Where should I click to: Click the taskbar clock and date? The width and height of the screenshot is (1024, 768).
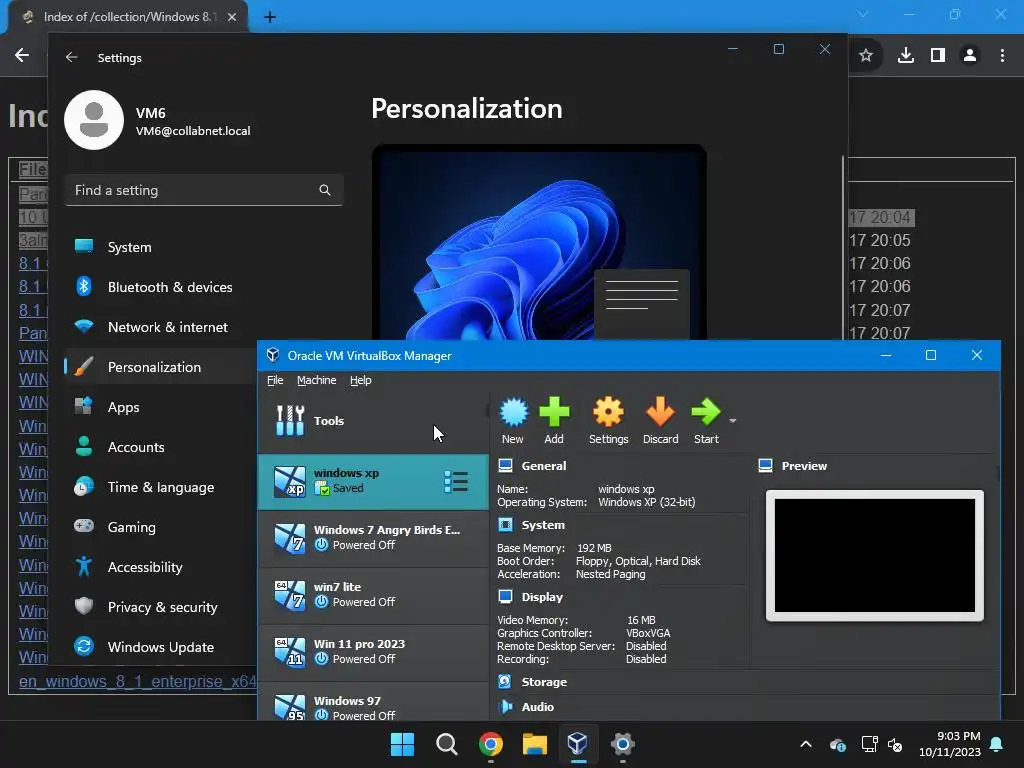[x=950, y=744]
